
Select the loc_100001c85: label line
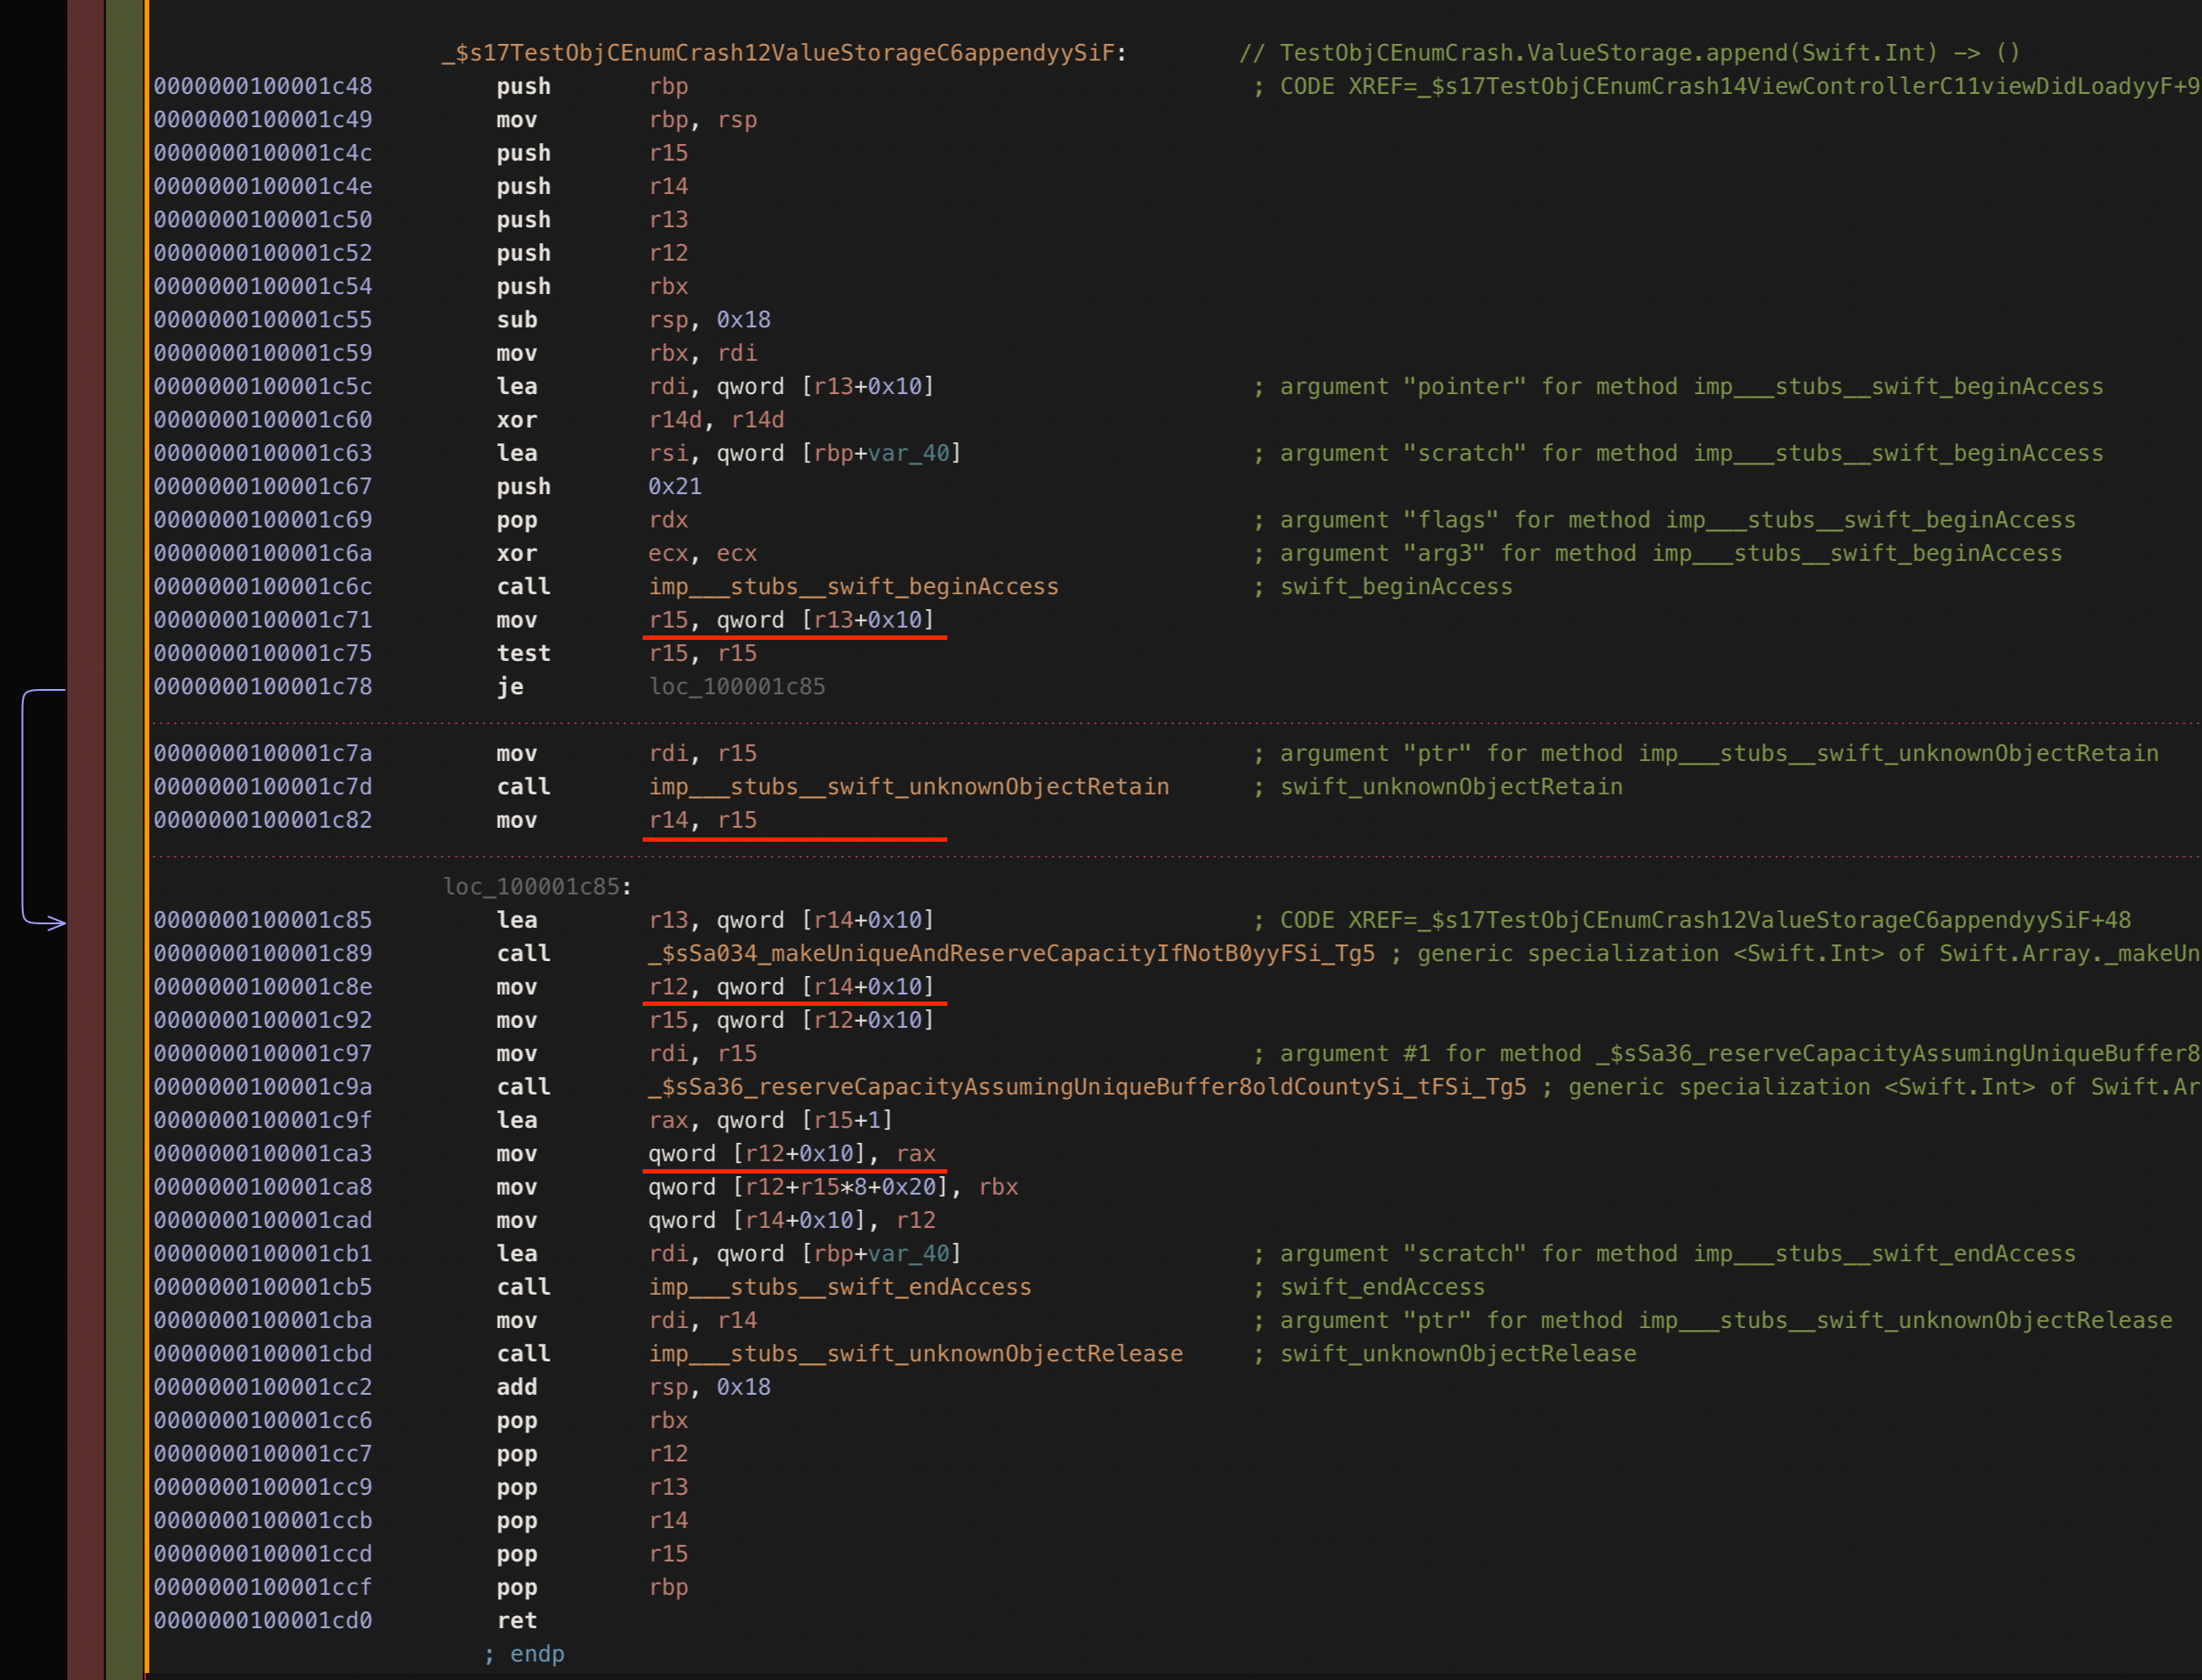tap(538, 886)
